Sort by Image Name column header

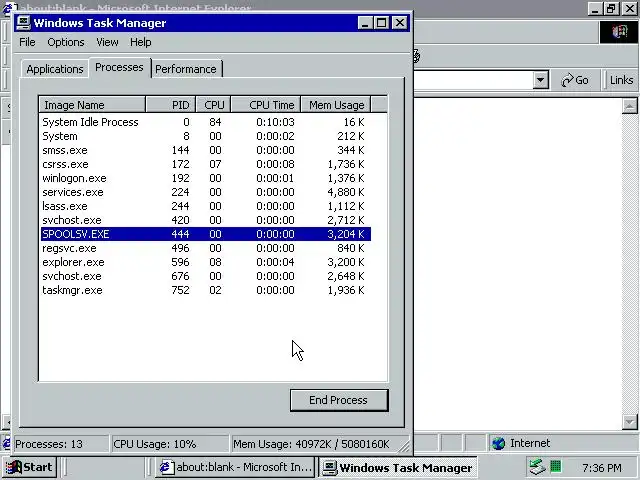click(92, 105)
